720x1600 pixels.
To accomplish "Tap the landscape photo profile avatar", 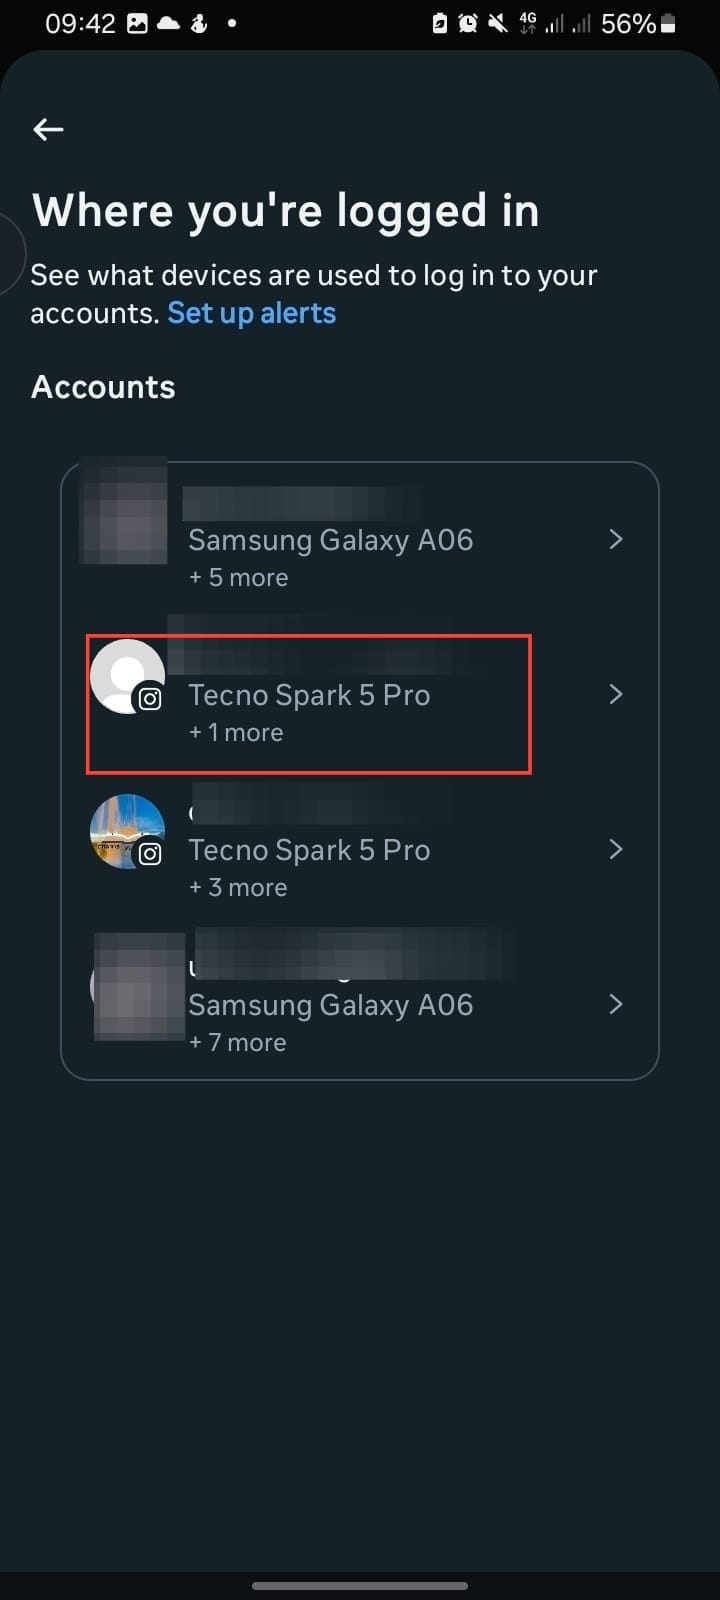I will pyautogui.click(x=125, y=828).
